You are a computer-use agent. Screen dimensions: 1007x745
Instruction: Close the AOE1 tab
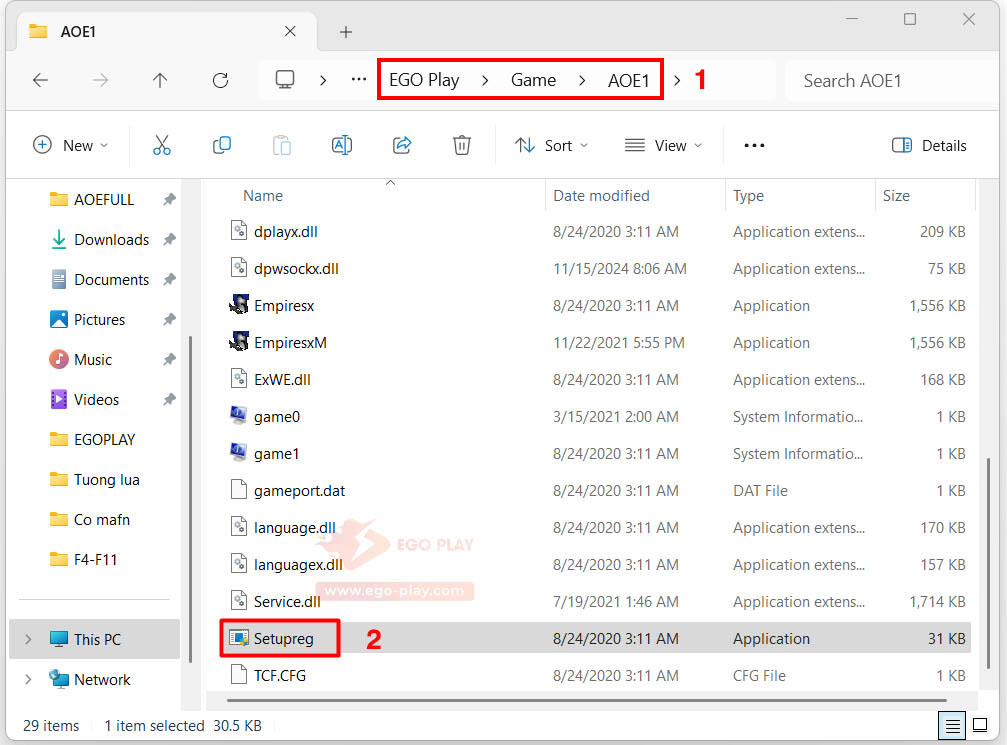pos(290,31)
